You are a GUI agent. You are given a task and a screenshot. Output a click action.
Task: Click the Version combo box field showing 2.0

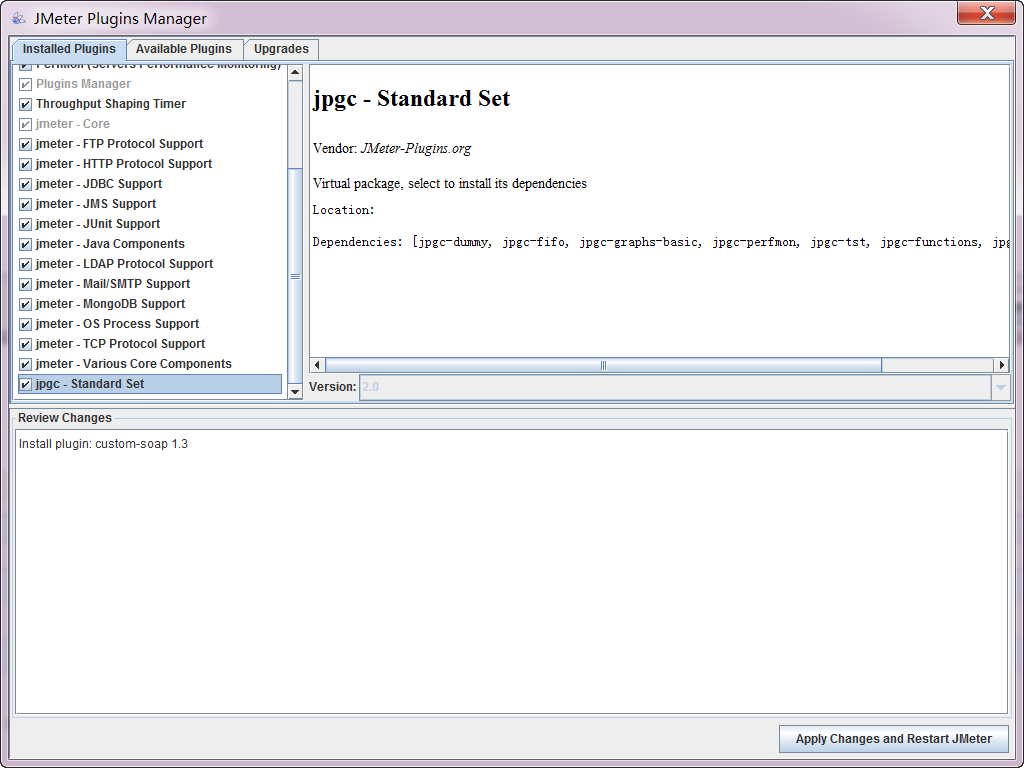pyautogui.click(x=675, y=387)
